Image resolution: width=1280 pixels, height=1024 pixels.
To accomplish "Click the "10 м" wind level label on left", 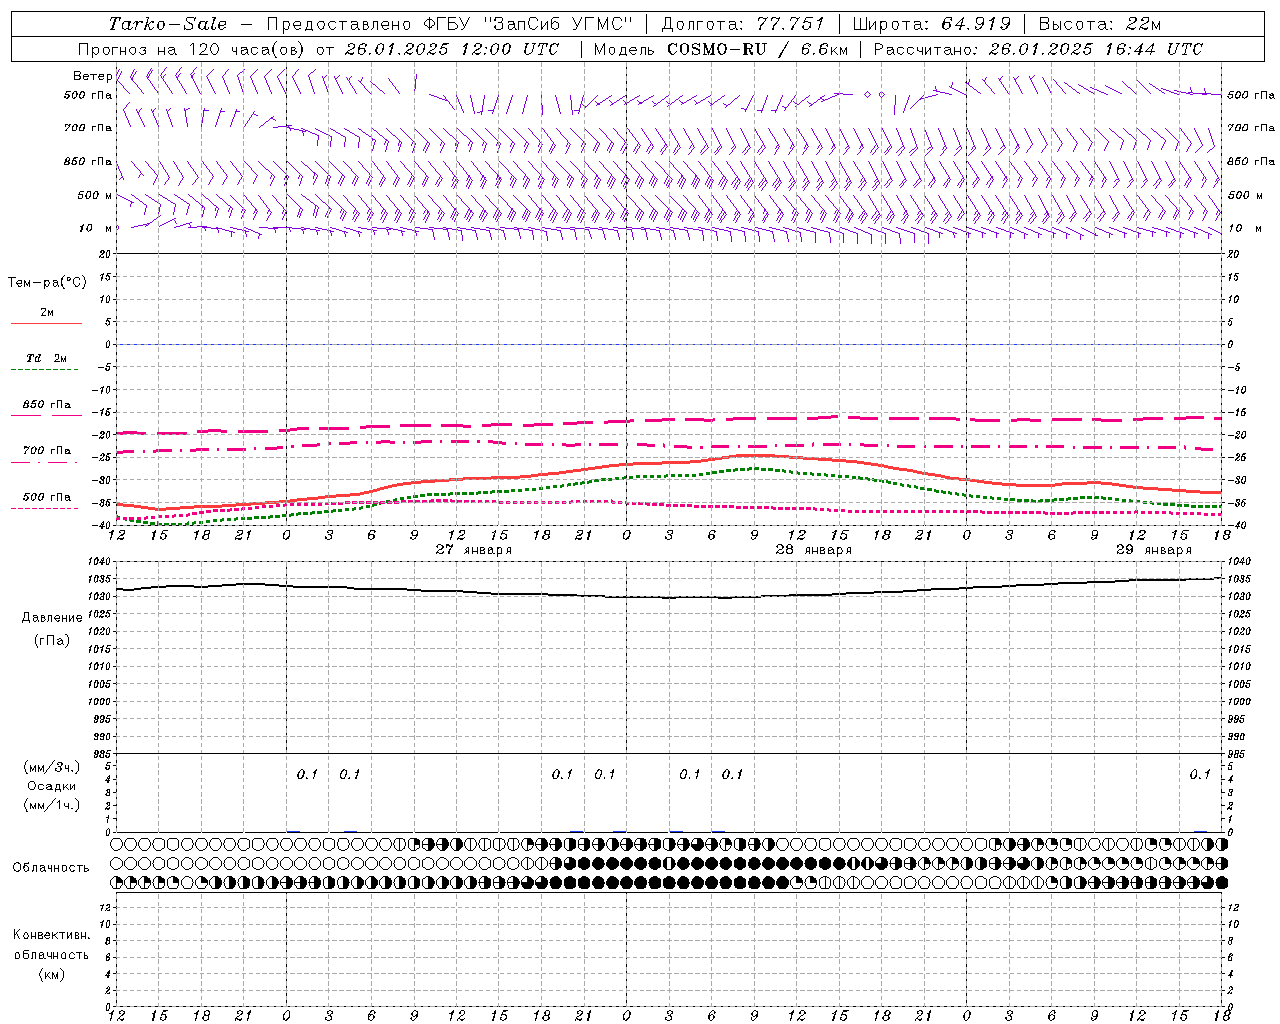I will 96,228.
